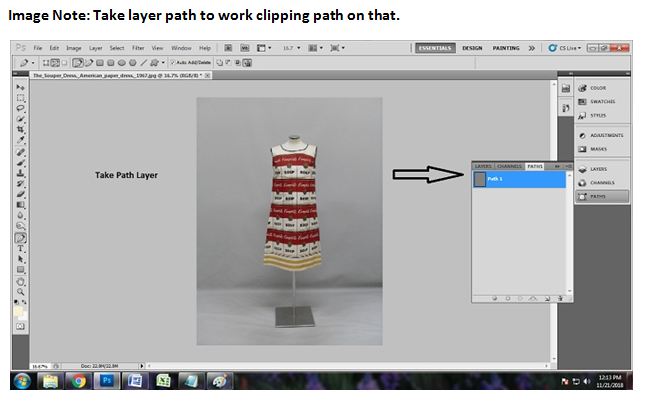Viewport: 648px width, 401px height.
Task: Select the Horizontal Type tool
Action: (x=20, y=248)
